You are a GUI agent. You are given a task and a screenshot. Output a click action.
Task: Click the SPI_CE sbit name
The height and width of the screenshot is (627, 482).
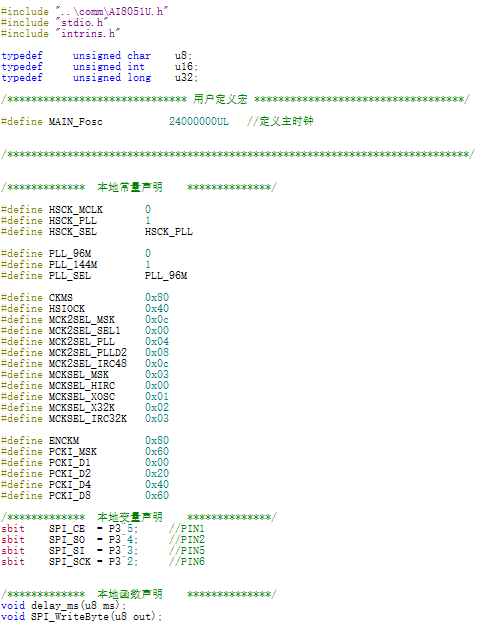tap(67, 529)
